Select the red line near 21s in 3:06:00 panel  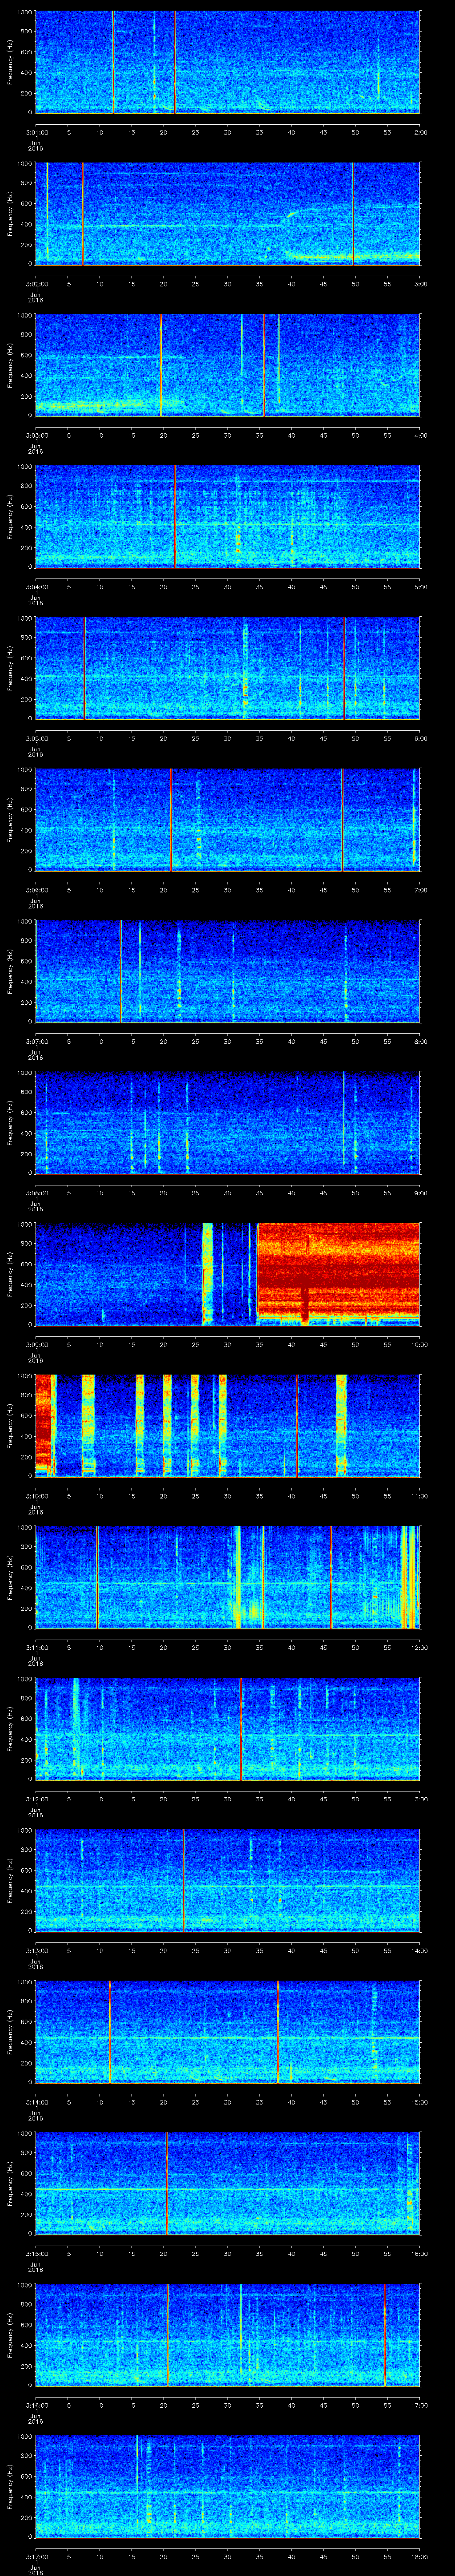pos(171,820)
